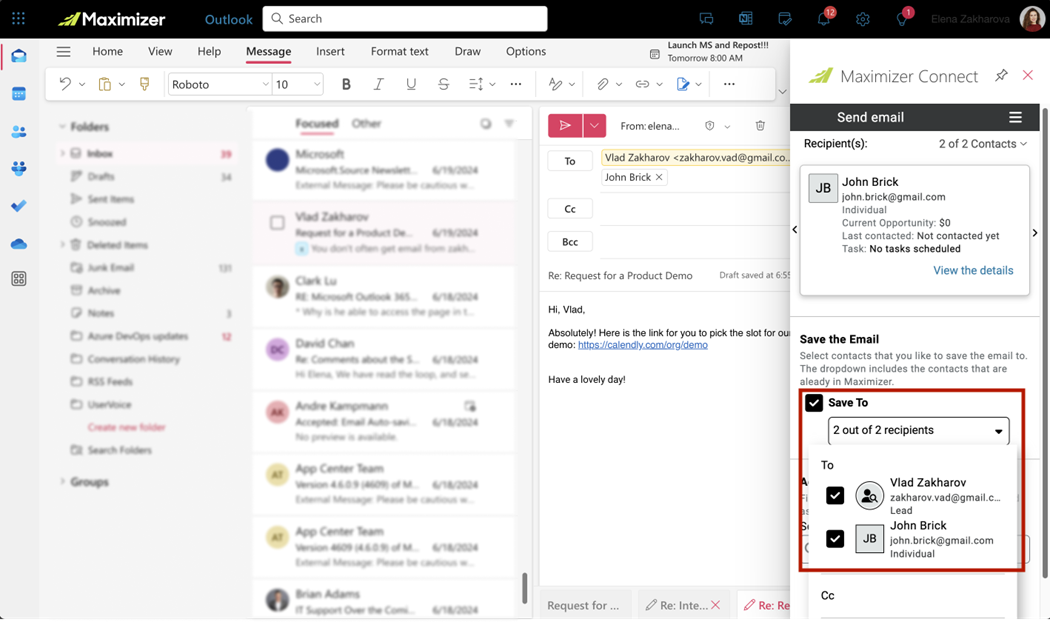Uncheck John Brick recipient checkbox
The width and height of the screenshot is (1050, 622).
835,538
